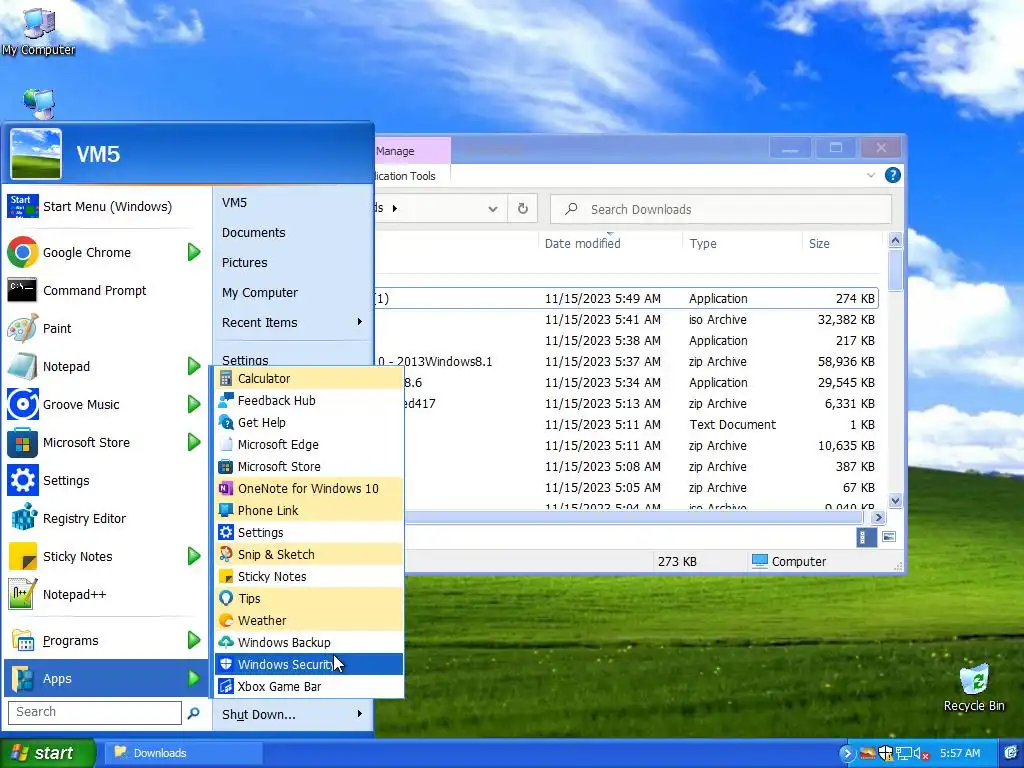Sort by Type column header

tap(703, 244)
